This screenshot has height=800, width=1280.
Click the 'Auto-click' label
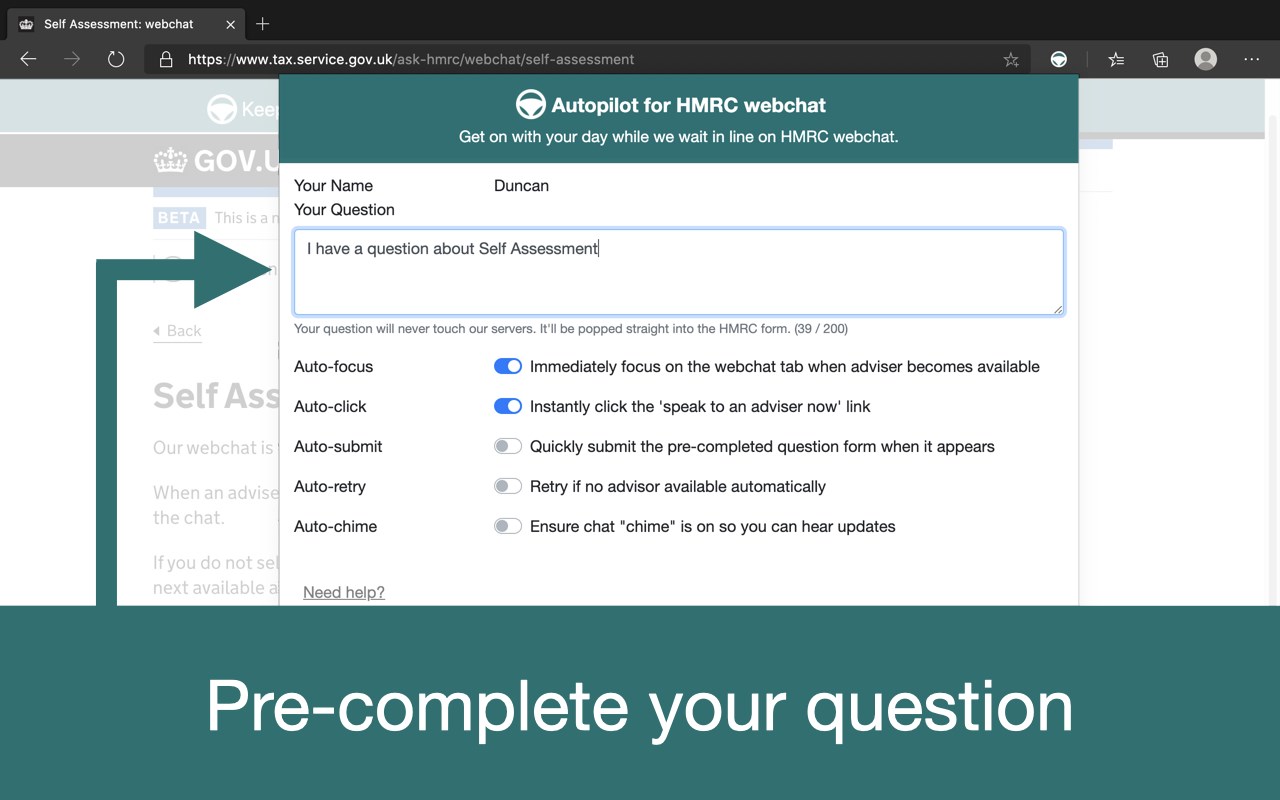click(330, 407)
